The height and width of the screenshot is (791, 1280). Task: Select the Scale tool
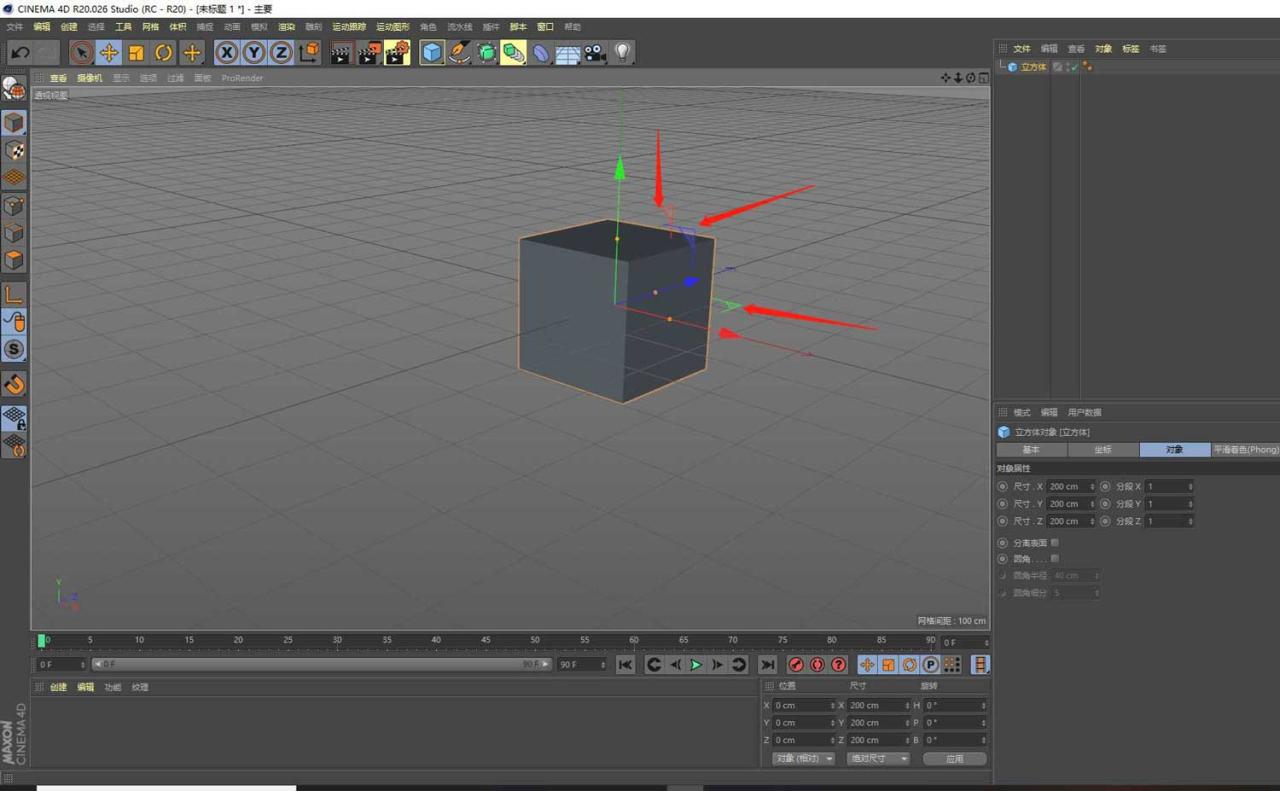click(x=135, y=53)
